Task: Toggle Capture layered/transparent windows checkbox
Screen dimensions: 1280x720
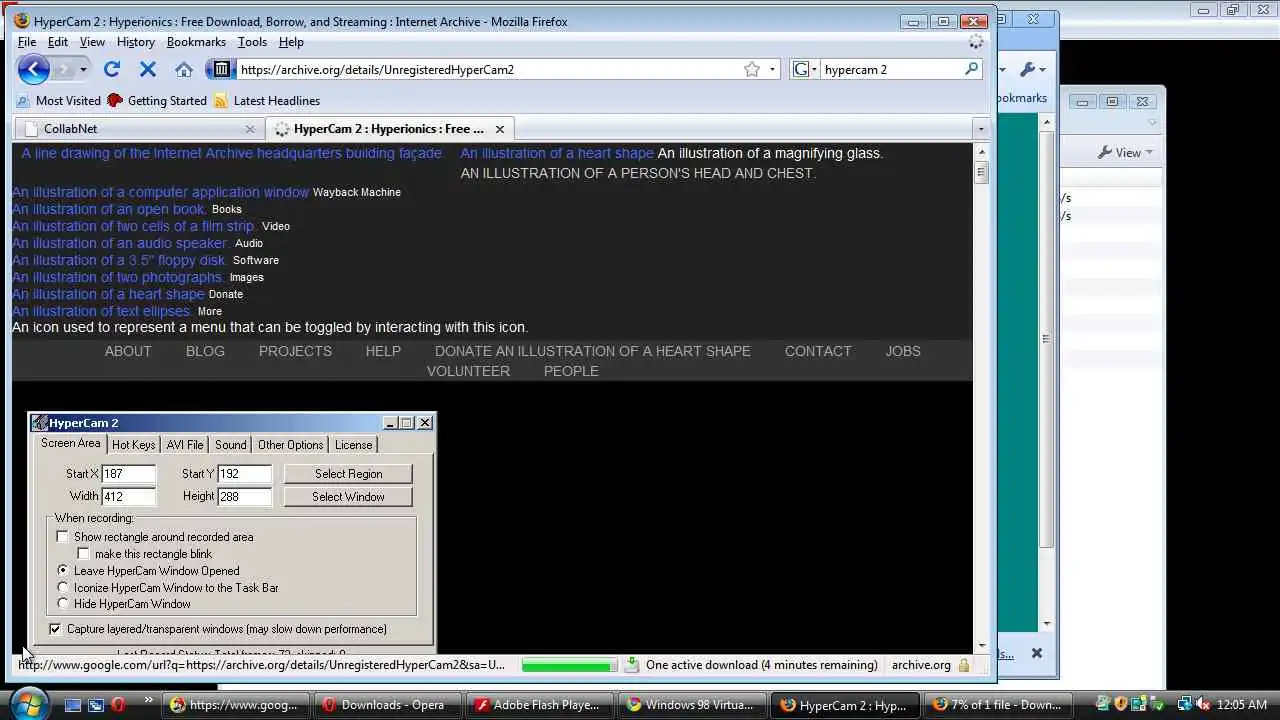Action: [55, 629]
